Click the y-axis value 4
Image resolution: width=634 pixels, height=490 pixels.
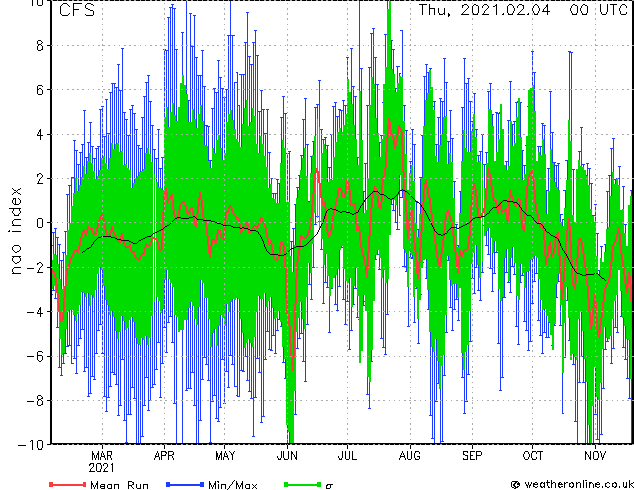point(40,134)
